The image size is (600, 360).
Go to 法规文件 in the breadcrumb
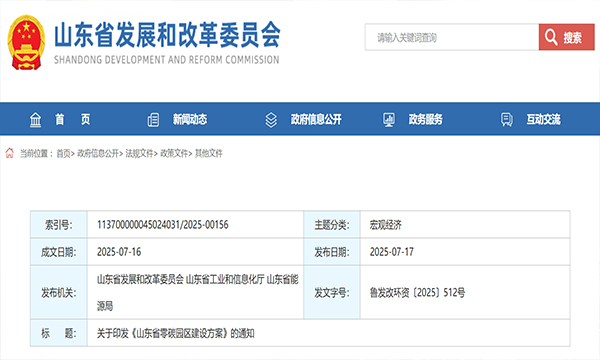tap(139, 153)
